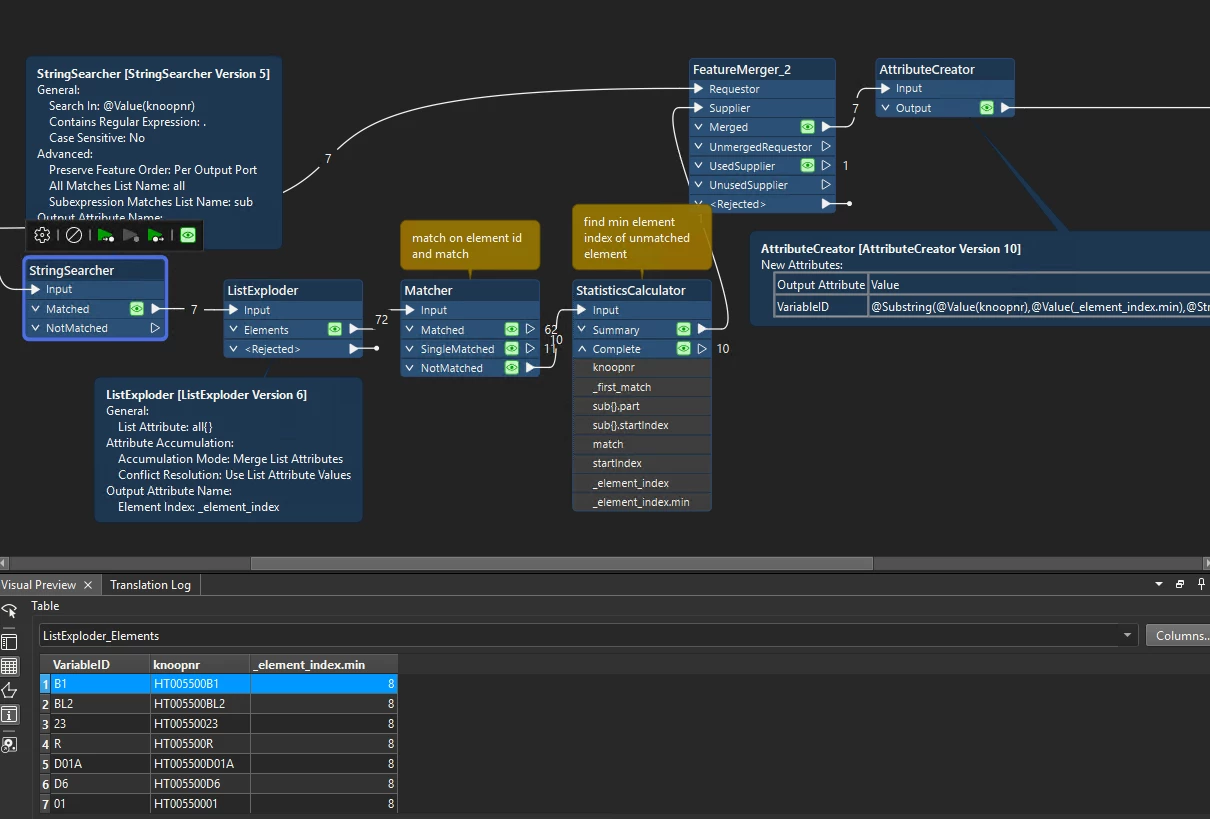Image resolution: width=1210 pixels, height=819 pixels.
Task: Select the 'match on element id' annotation
Action: point(470,245)
